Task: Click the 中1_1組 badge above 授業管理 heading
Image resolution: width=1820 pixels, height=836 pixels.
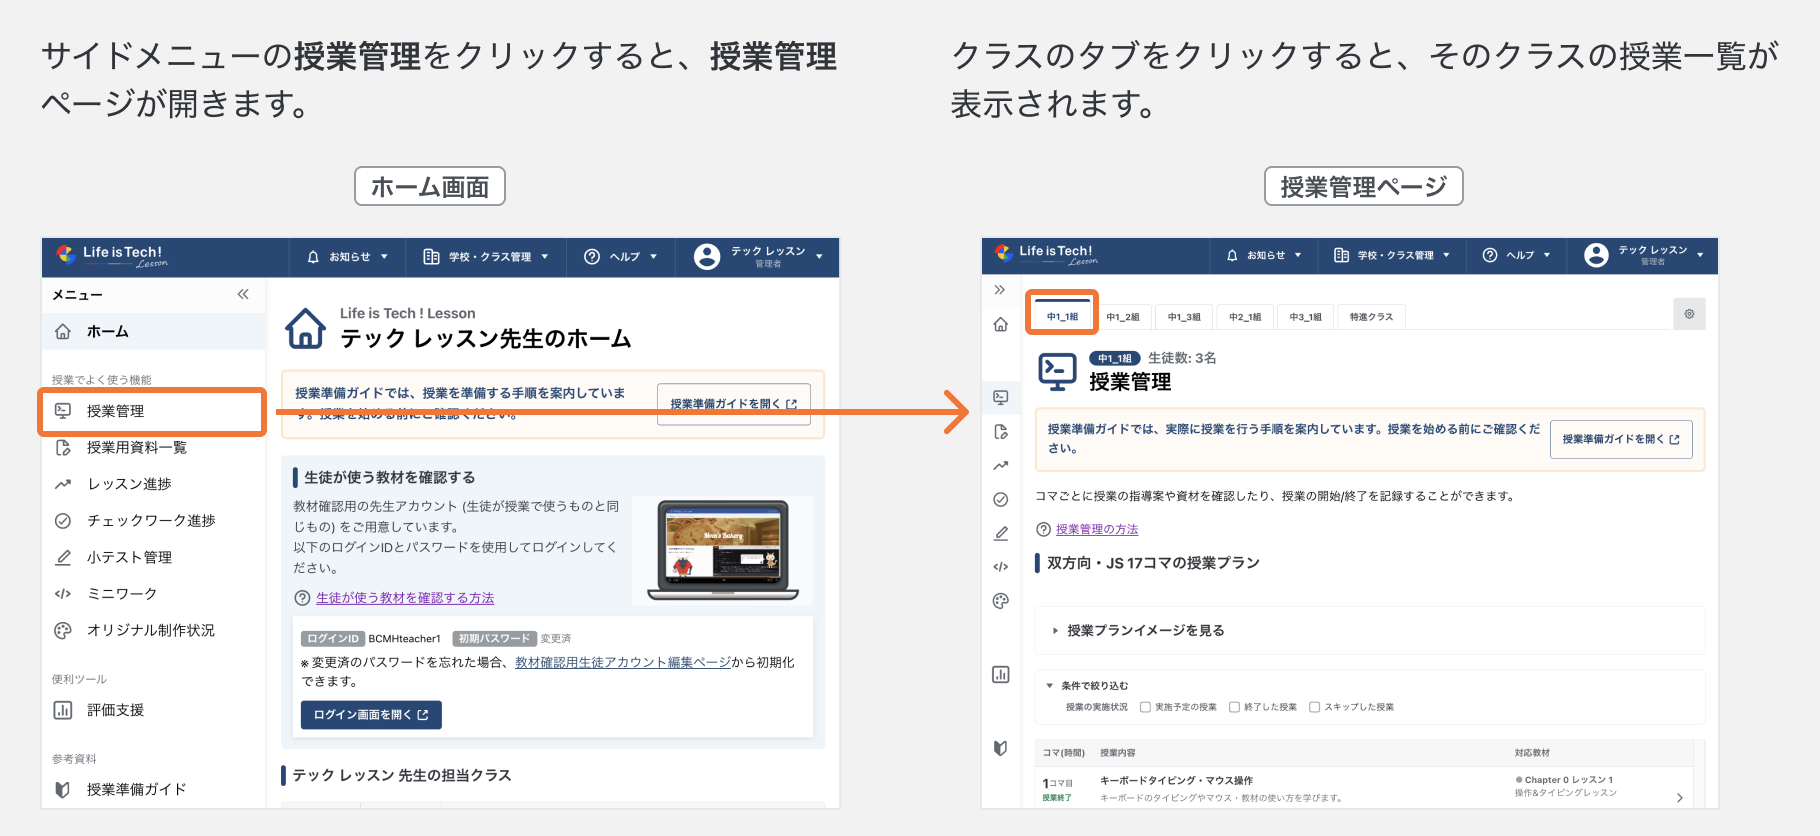Action: click(x=1115, y=358)
